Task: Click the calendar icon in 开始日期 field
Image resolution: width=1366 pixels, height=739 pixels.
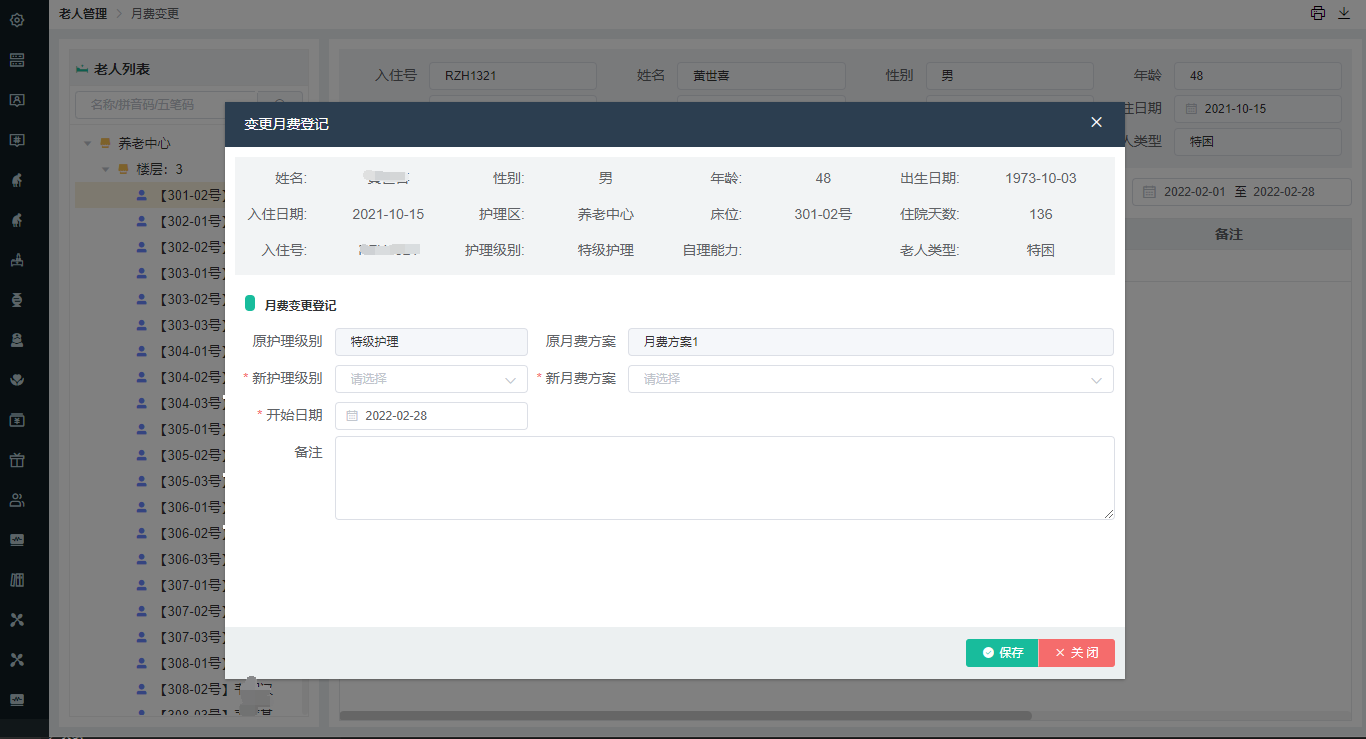Action: tap(352, 415)
